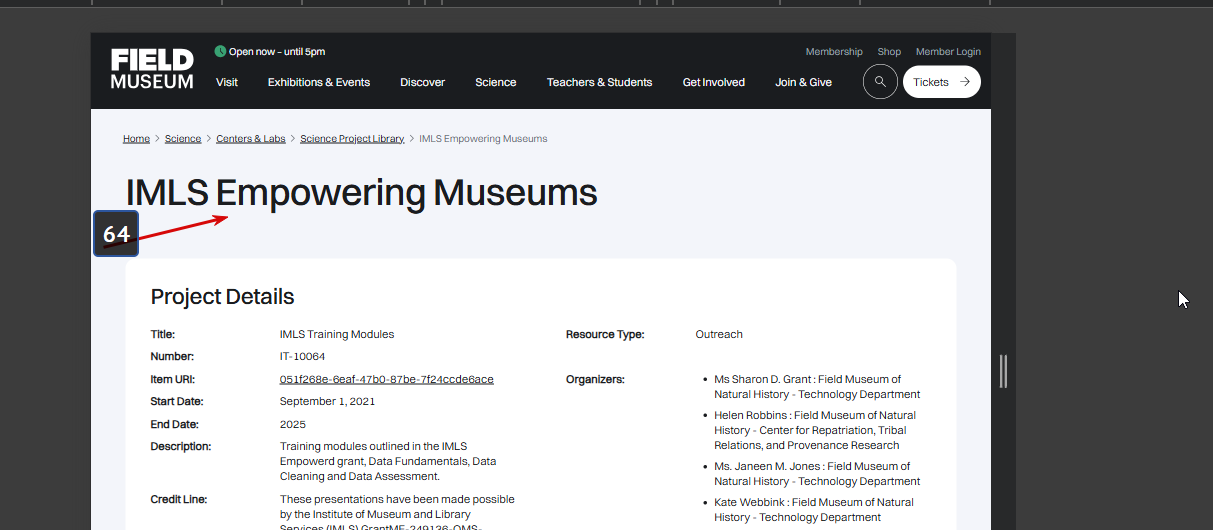Click the vertical panel divider handle

coord(1003,371)
